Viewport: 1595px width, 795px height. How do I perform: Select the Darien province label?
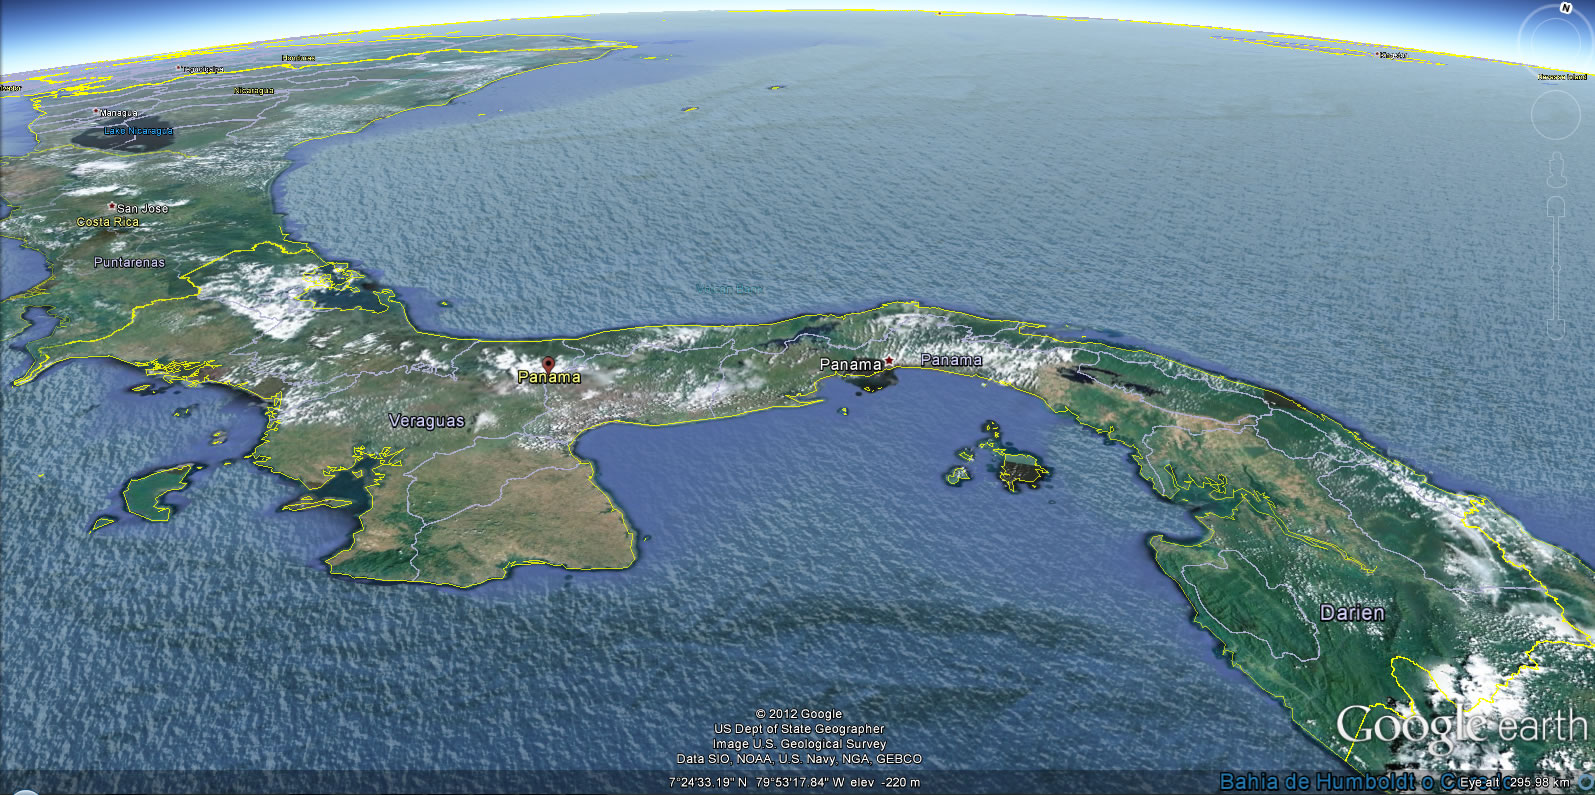click(x=1352, y=613)
